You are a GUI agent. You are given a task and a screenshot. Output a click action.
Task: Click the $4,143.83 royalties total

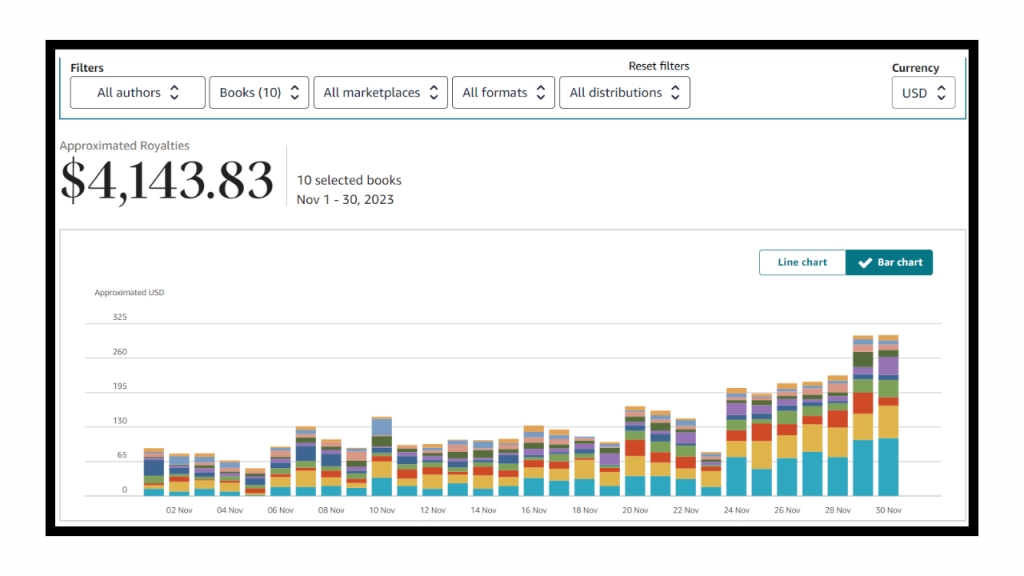[166, 181]
